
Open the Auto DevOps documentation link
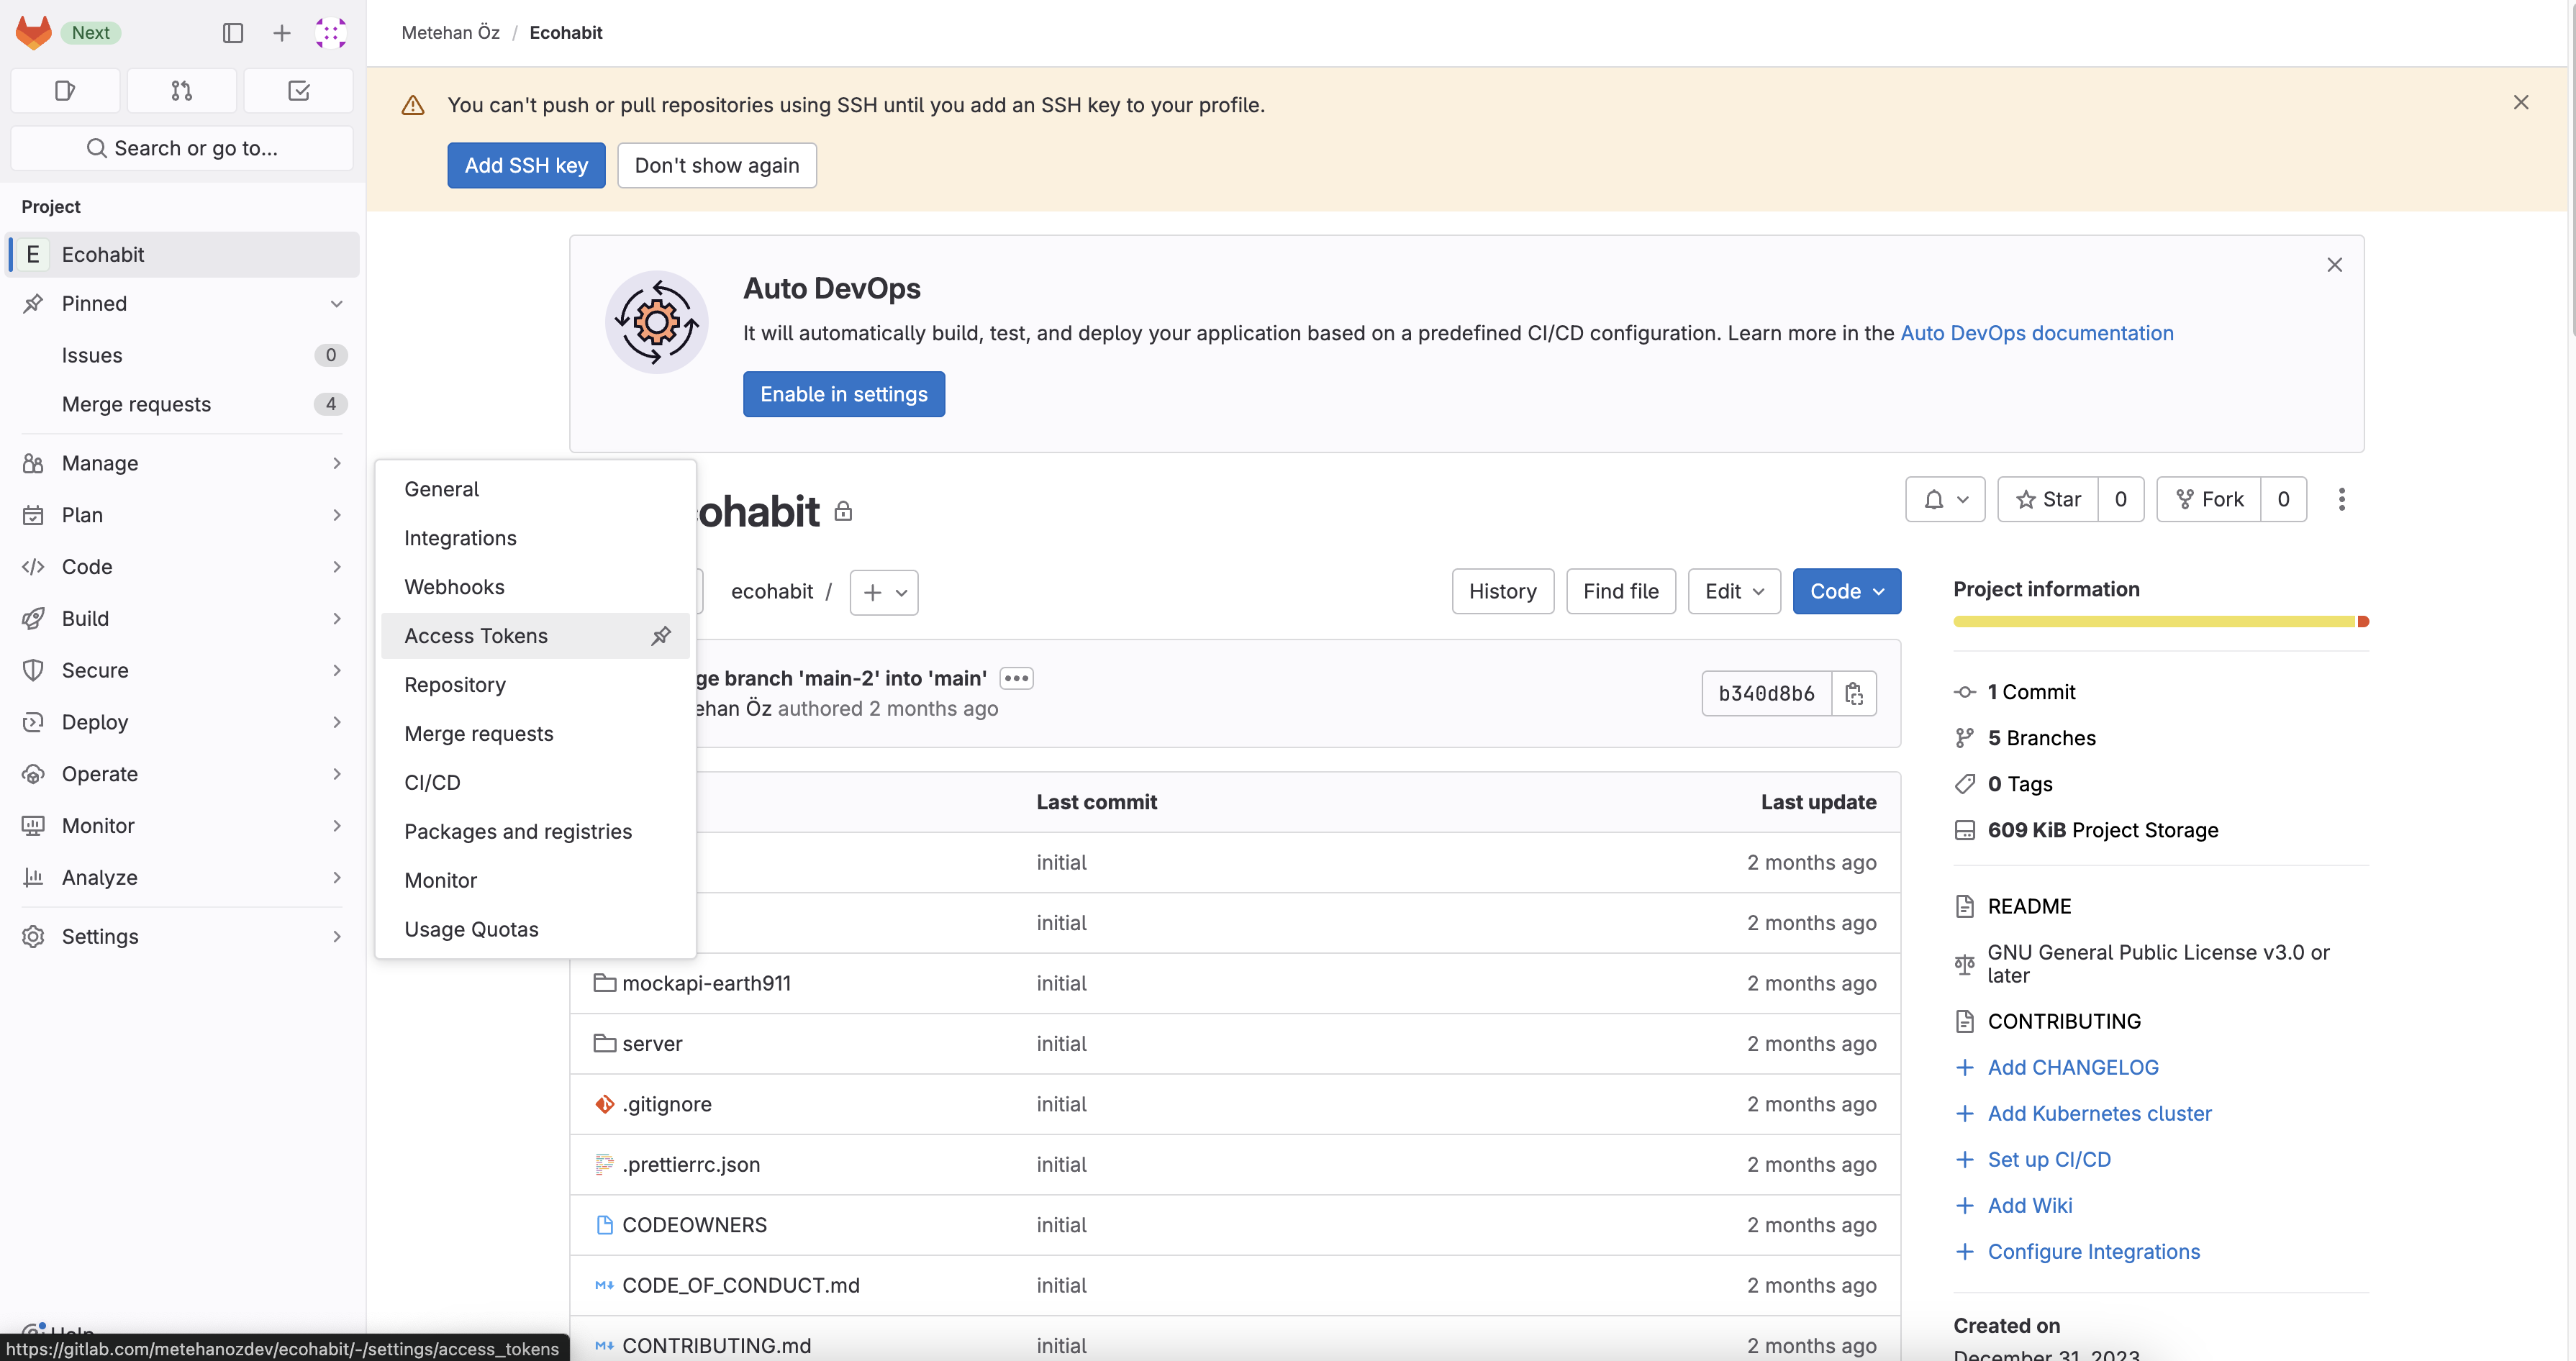tap(2036, 333)
